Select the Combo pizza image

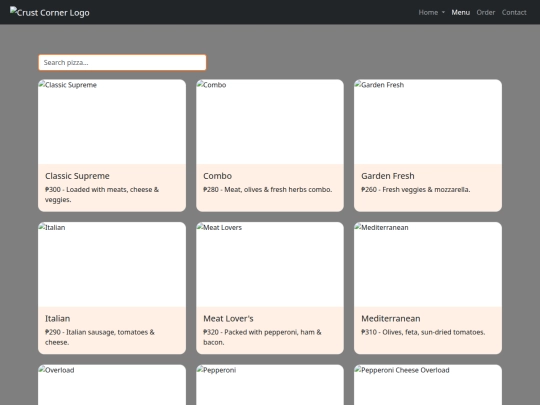(270, 122)
